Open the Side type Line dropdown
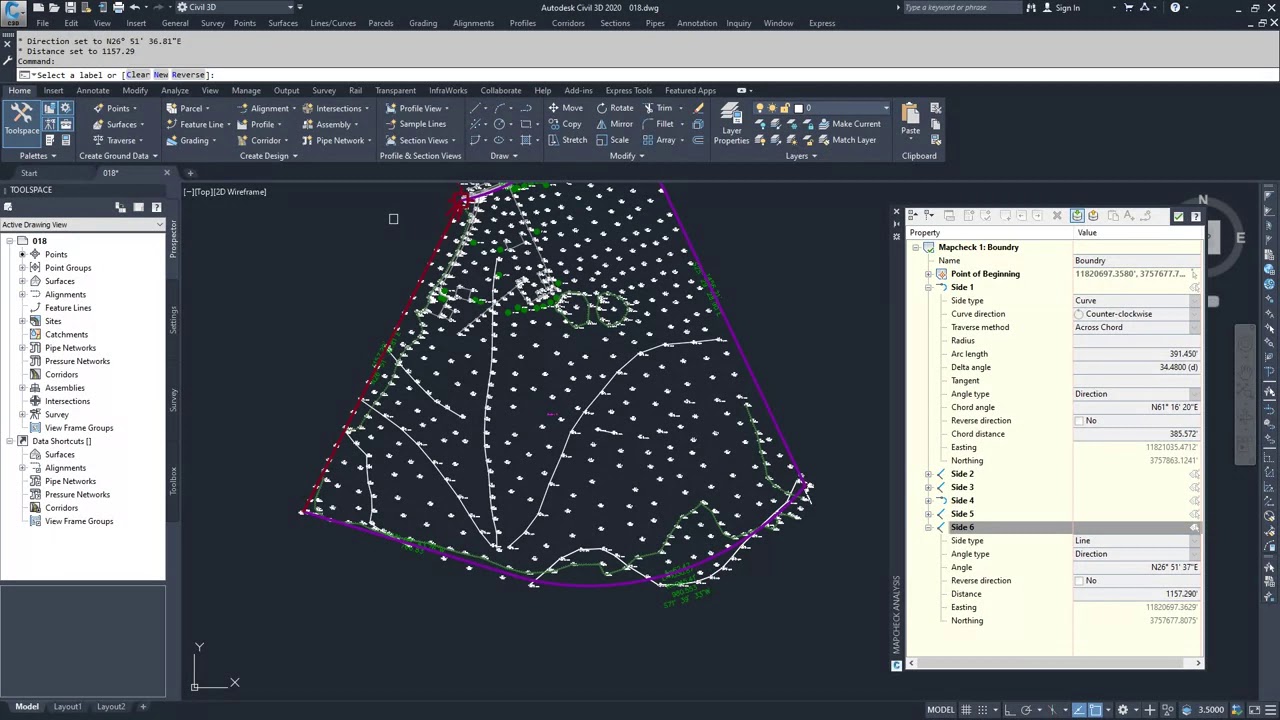This screenshot has height=720, width=1280. (x=1194, y=541)
